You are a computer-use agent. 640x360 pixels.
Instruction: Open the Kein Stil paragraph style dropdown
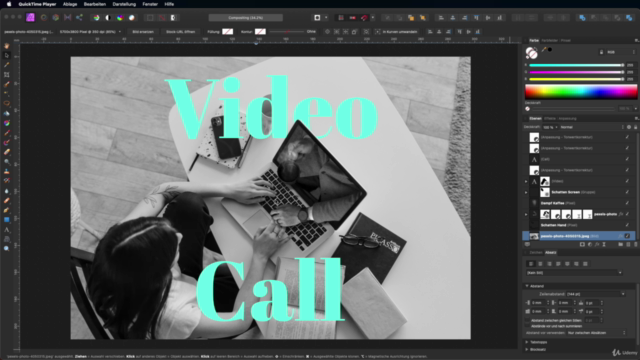tap(574, 273)
